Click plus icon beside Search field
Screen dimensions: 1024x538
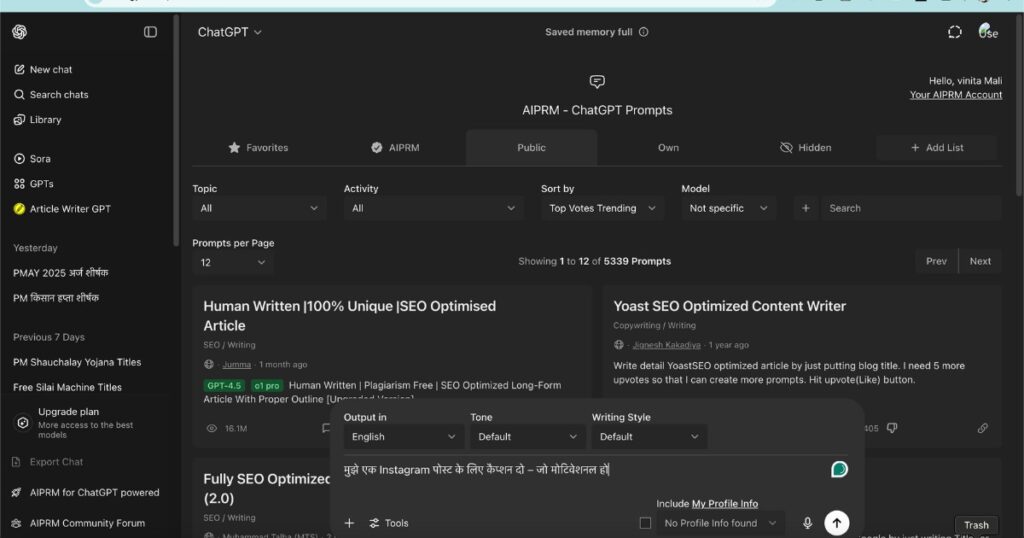[805, 208]
